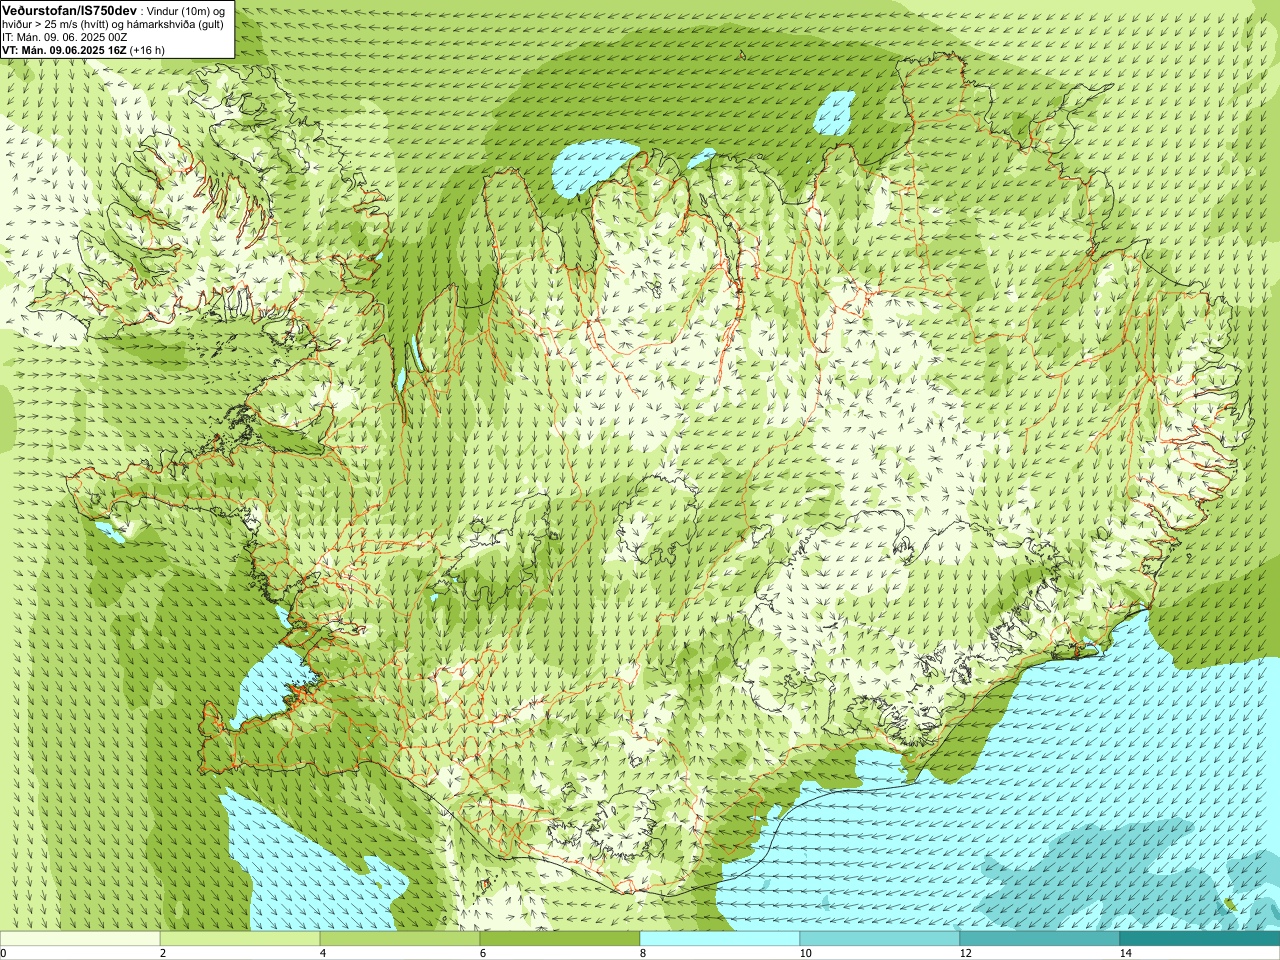1280x960 pixels.
Task: Select the 4–6 m/s green swatch
Action: (x=400, y=939)
